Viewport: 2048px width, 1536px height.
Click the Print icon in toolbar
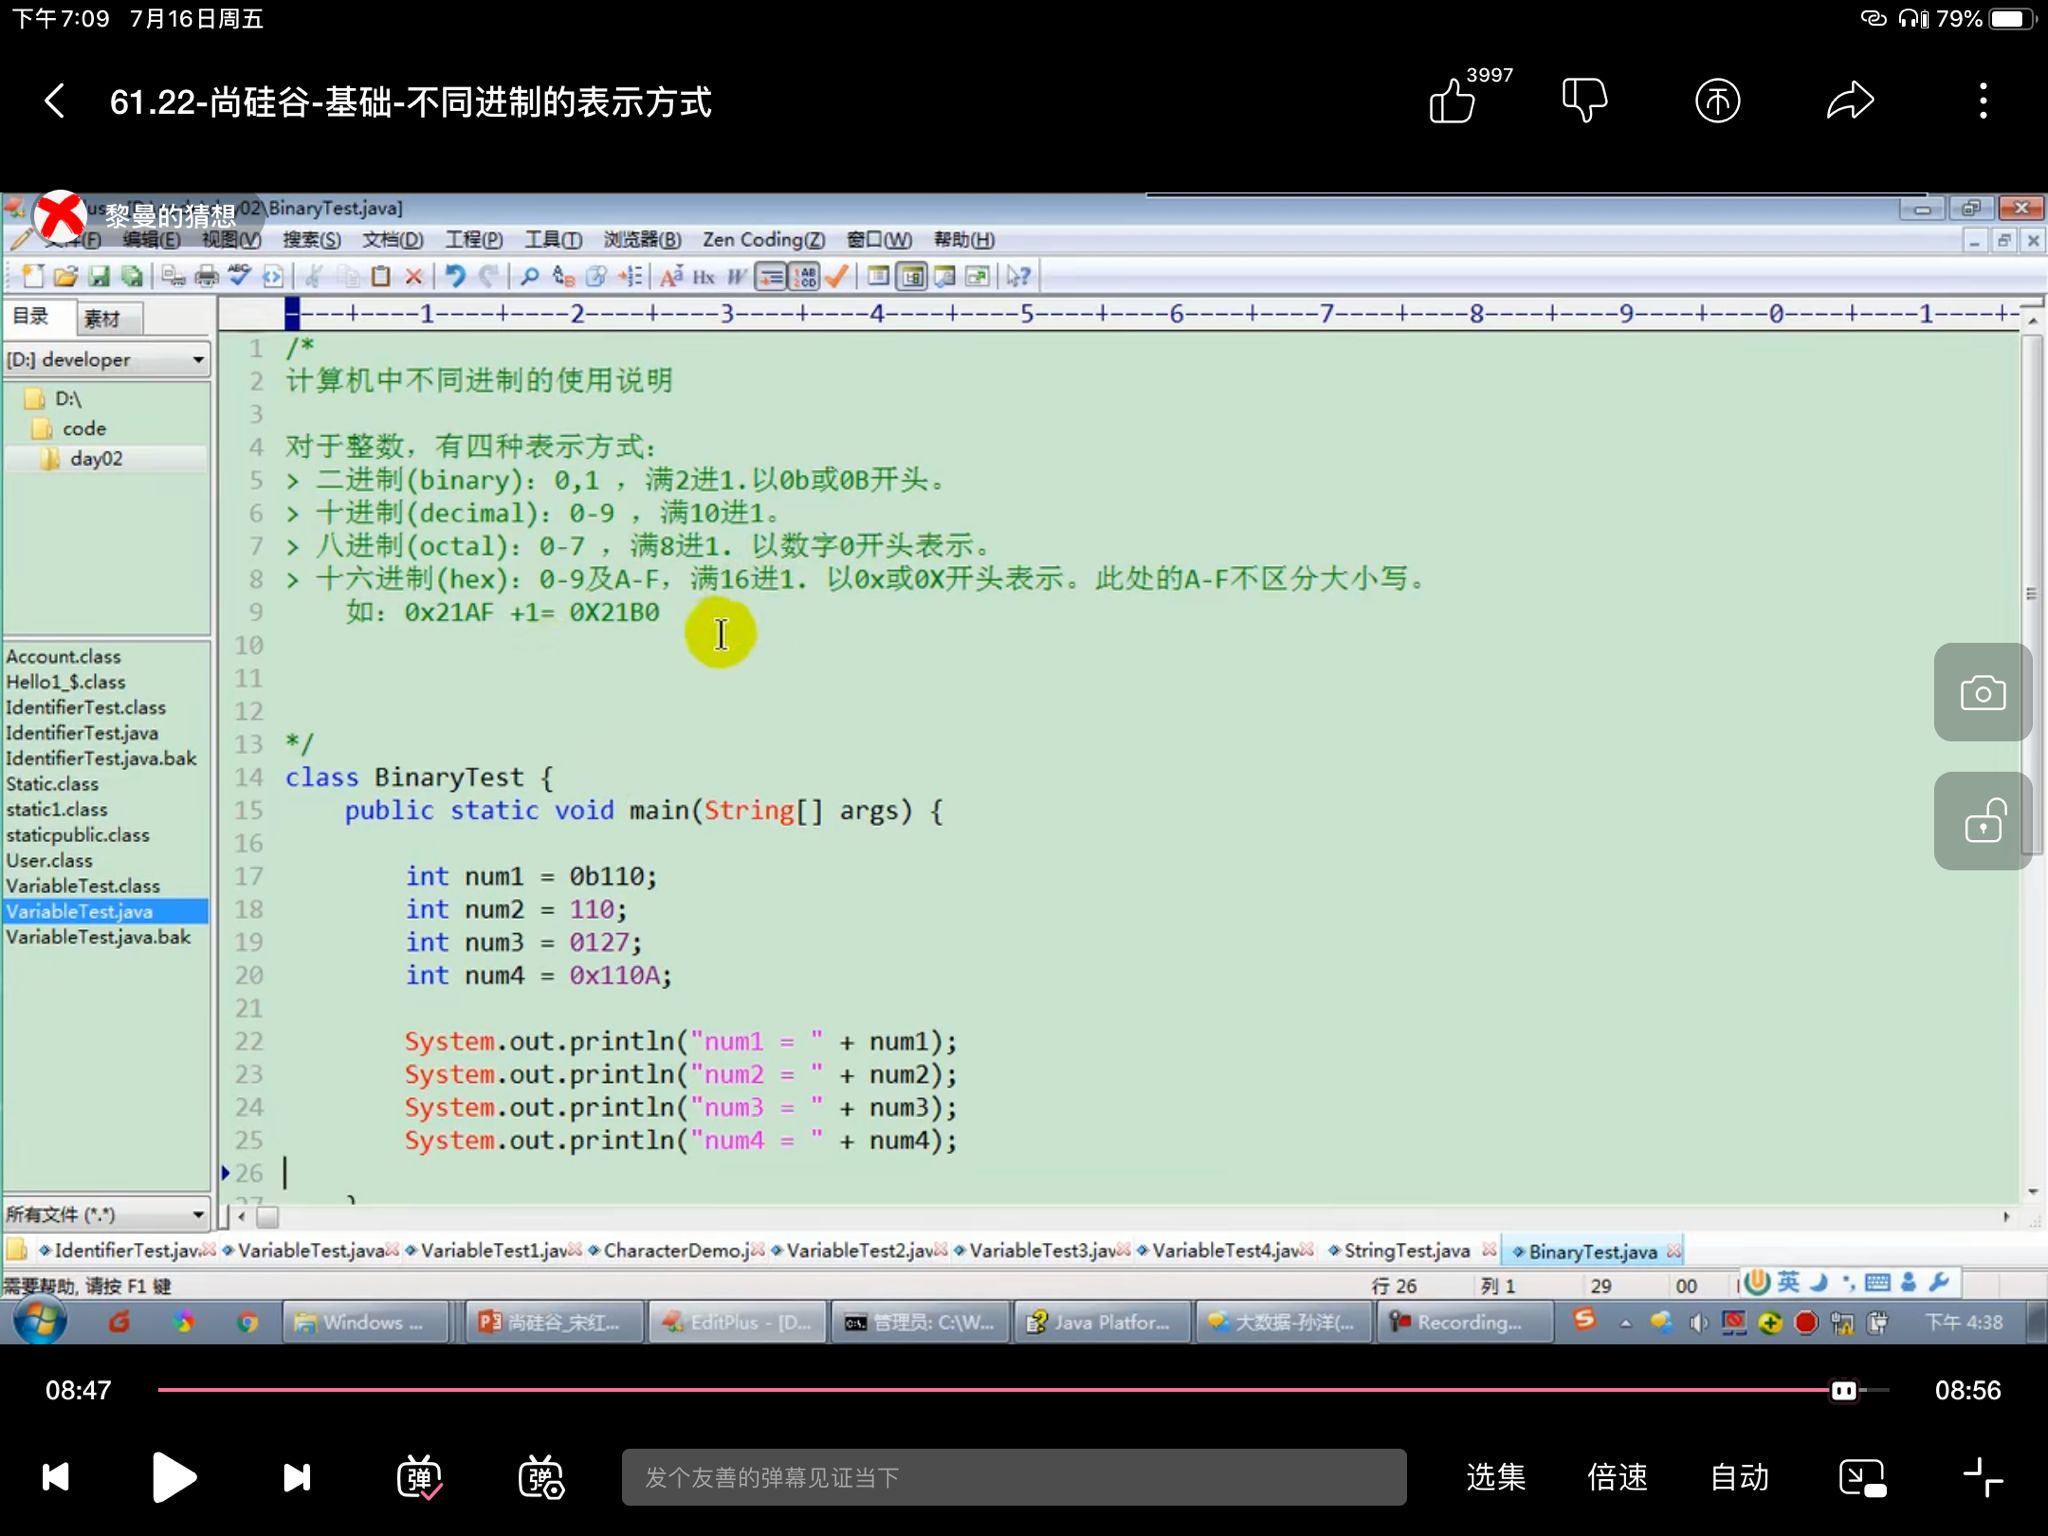(x=206, y=277)
